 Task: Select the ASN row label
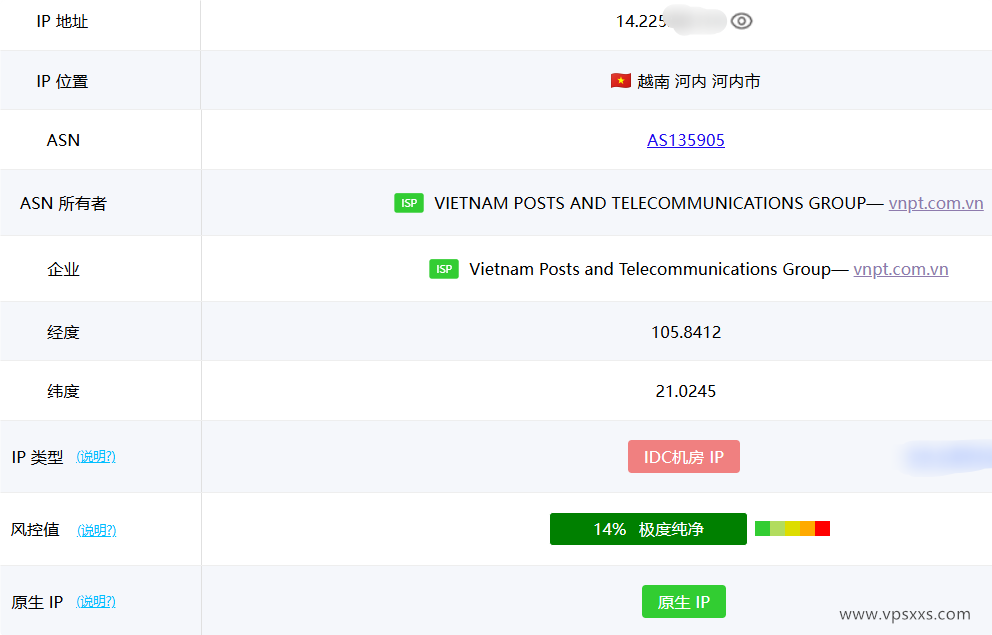63,140
